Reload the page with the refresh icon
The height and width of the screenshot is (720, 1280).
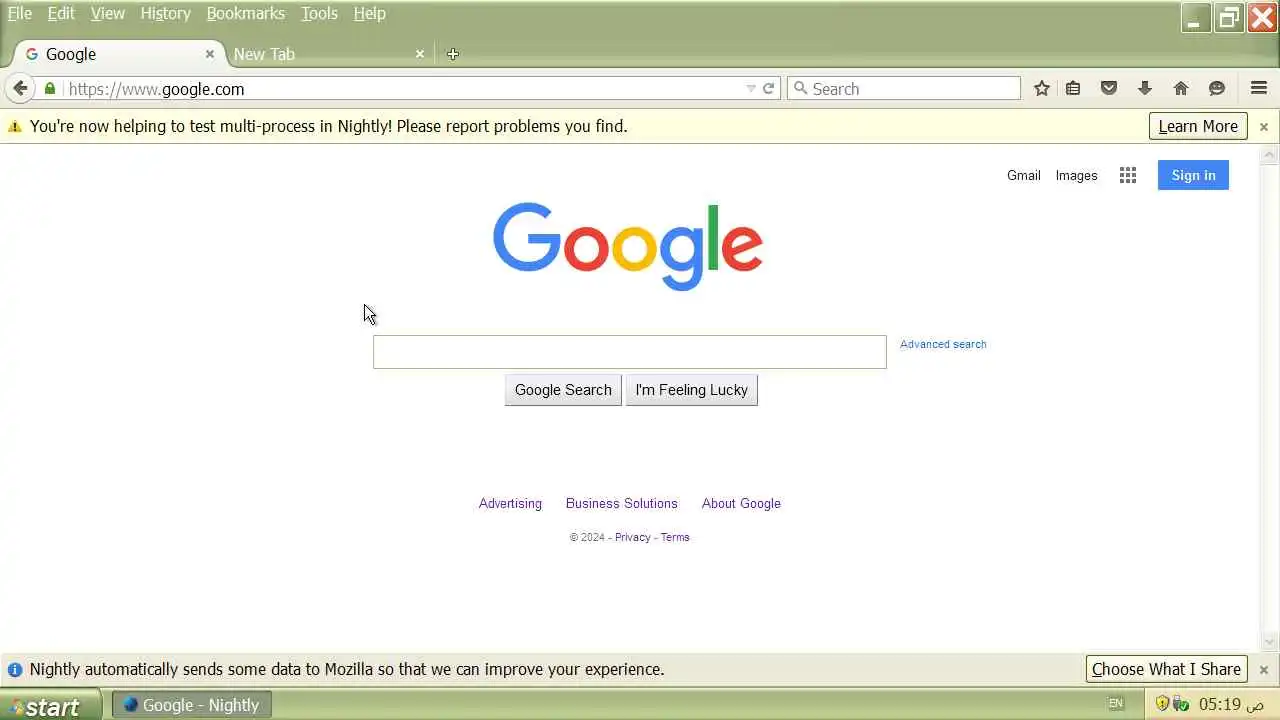coord(769,88)
